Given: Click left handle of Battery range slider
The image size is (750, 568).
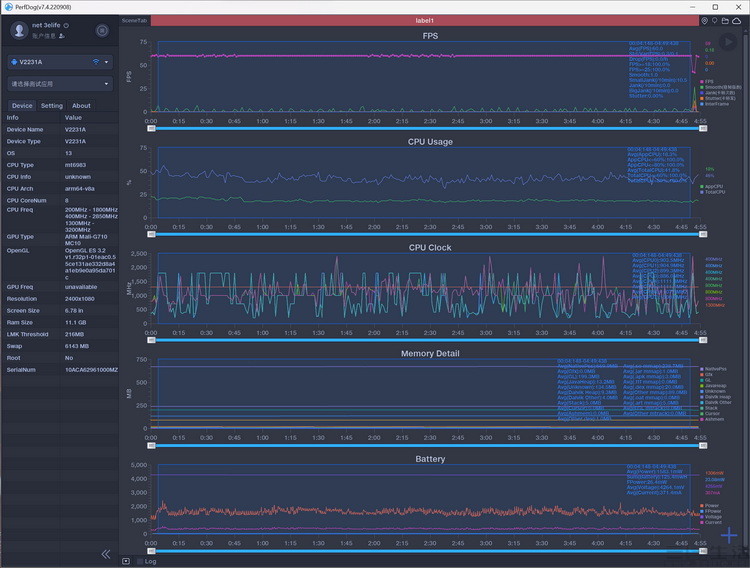Looking at the screenshot, I should tap(151, 551).
